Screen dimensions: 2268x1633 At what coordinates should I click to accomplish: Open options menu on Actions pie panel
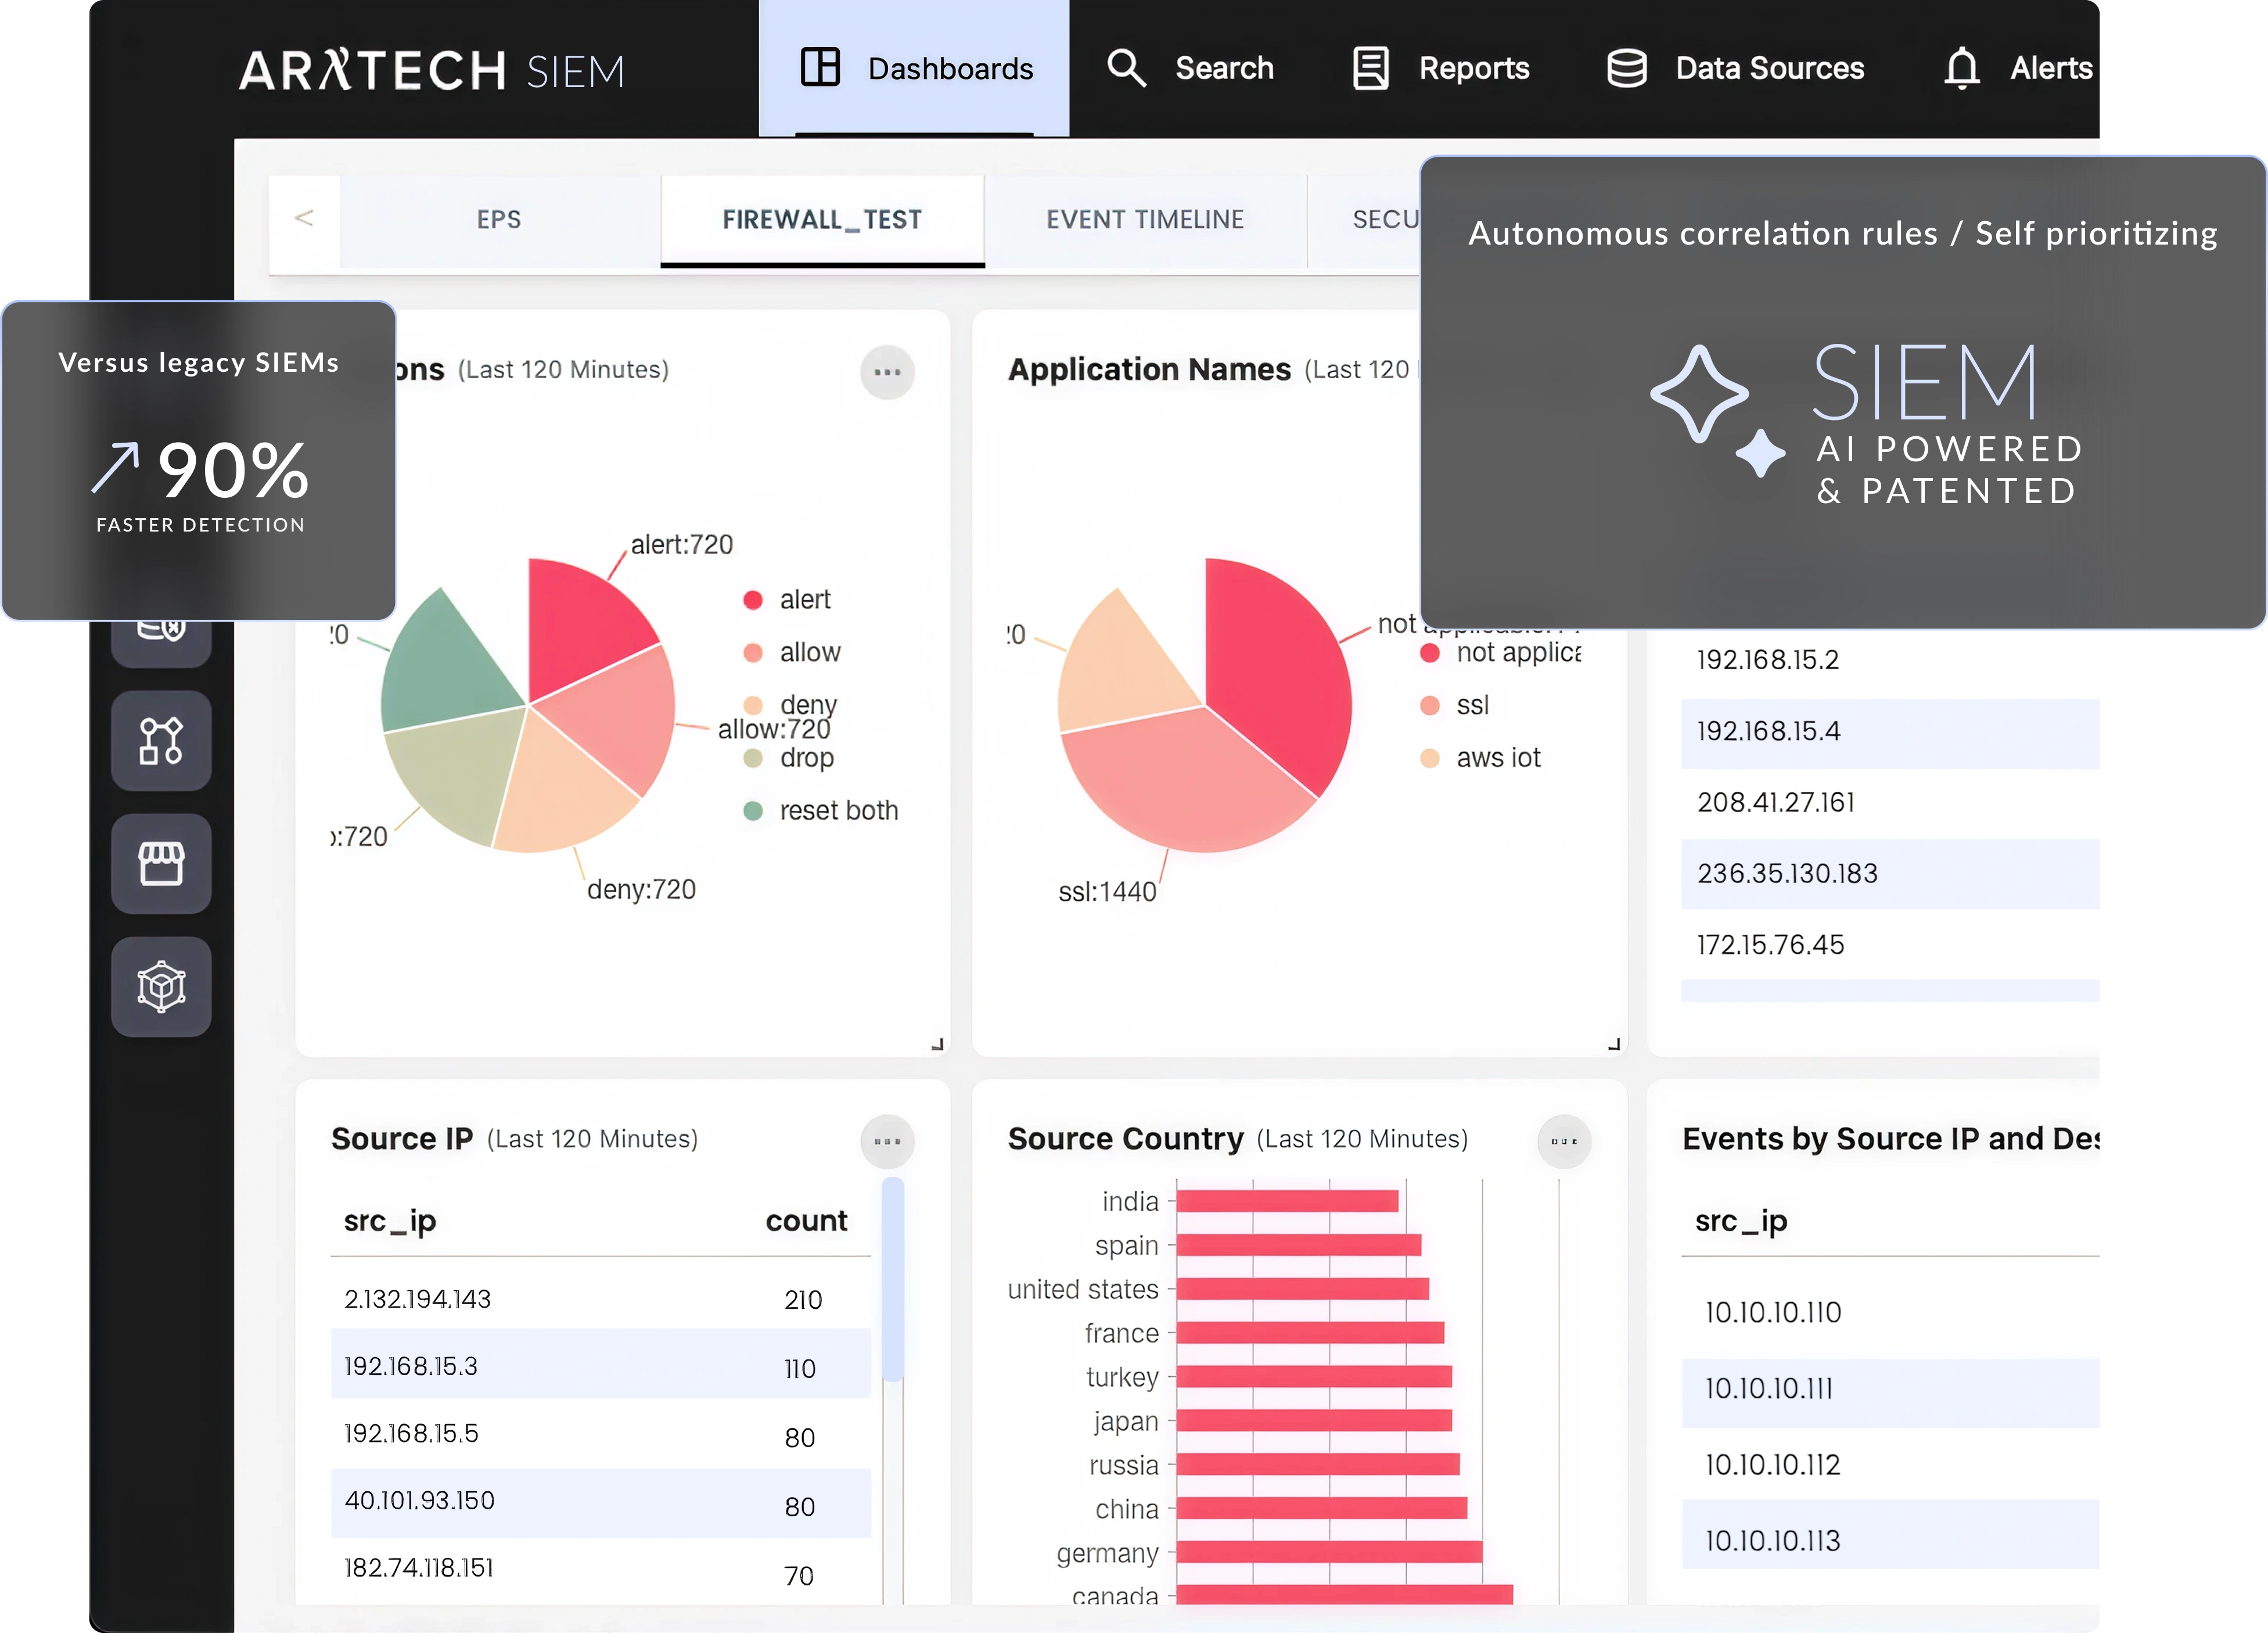point(887,372)
